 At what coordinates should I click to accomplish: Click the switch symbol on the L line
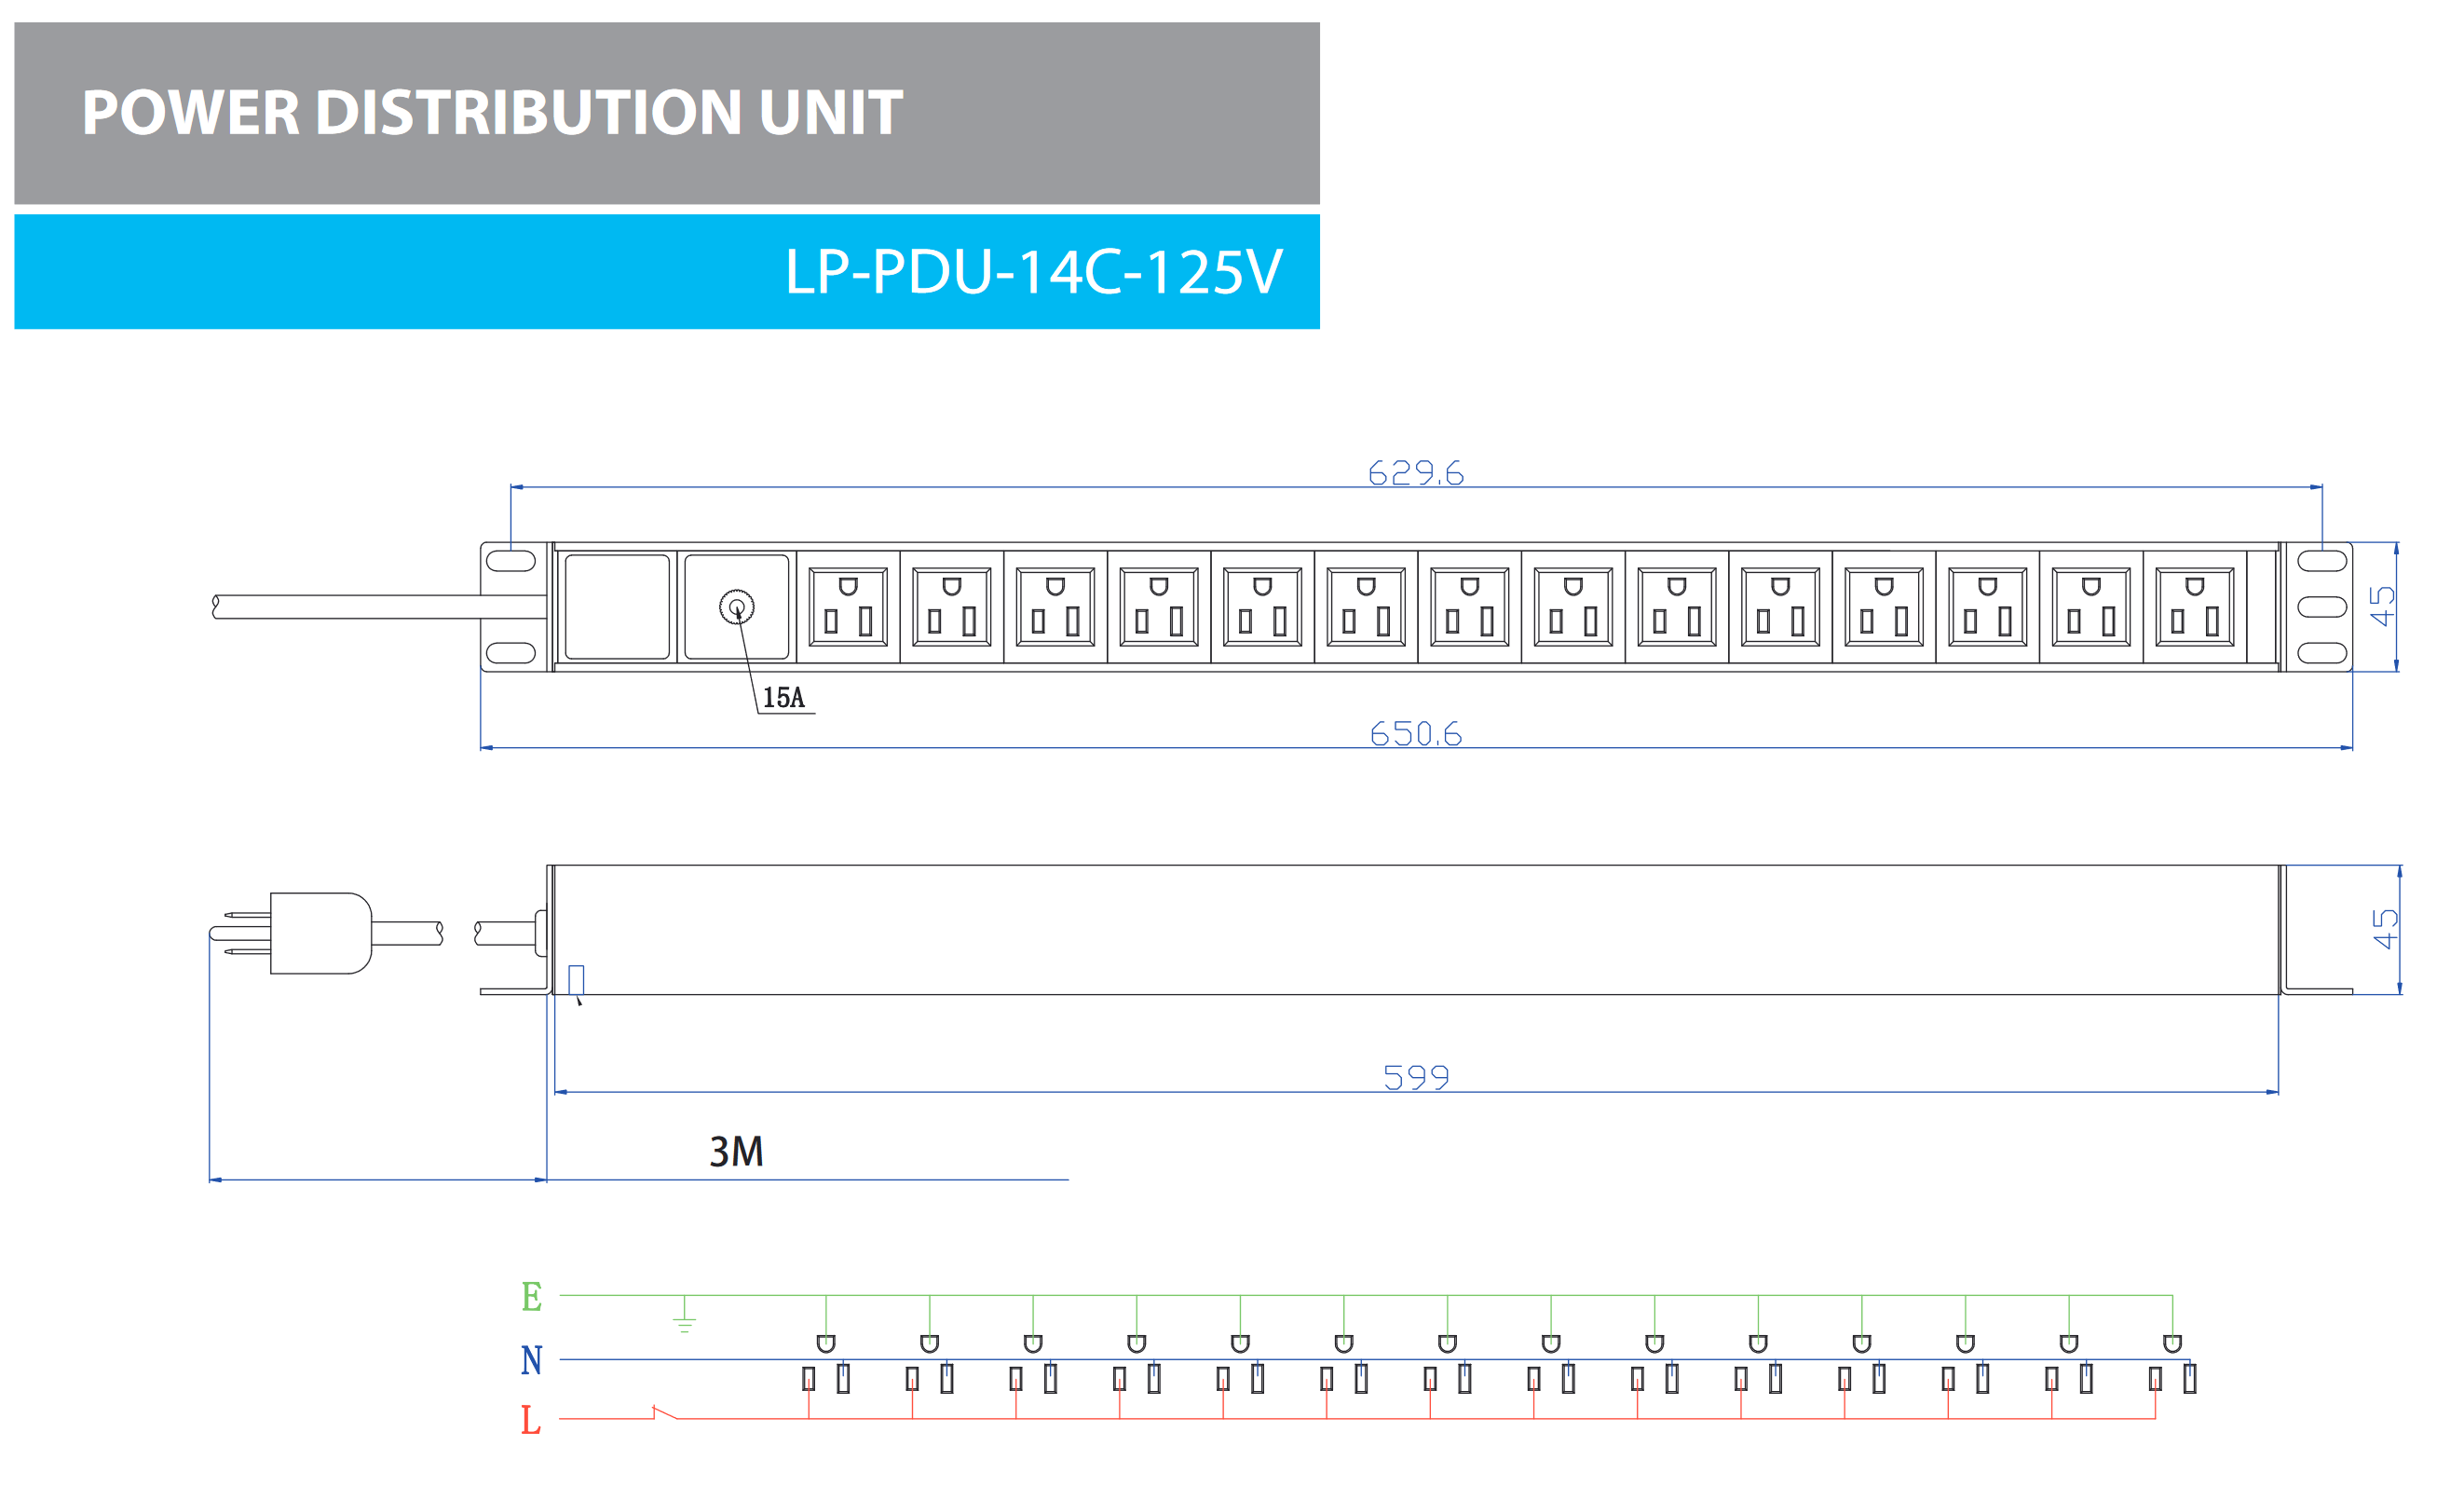(x=665, y=1412)
